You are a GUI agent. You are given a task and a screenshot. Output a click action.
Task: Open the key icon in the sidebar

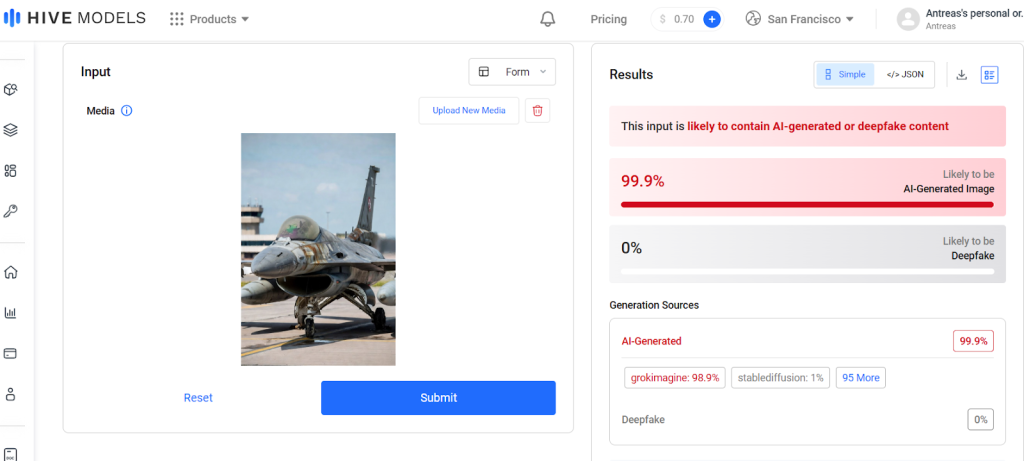[11, 211]
